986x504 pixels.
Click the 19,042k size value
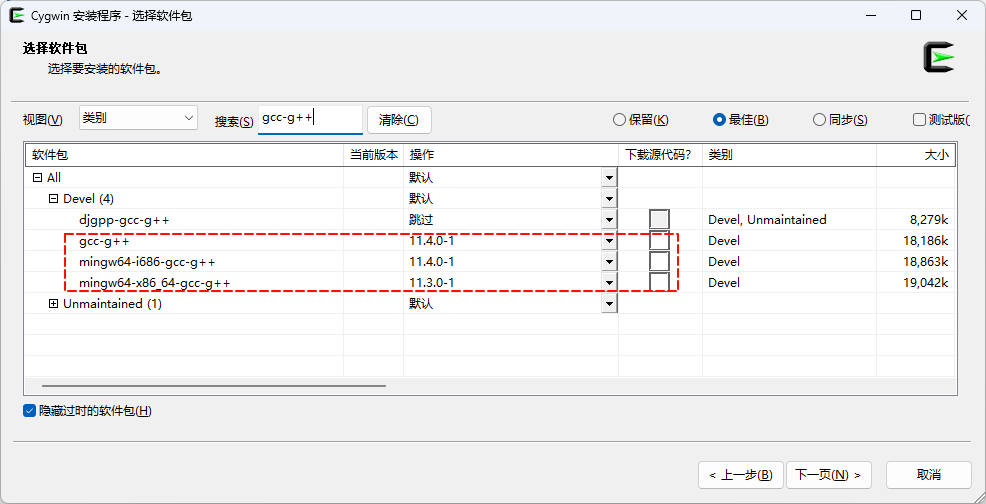pos(926,283)
